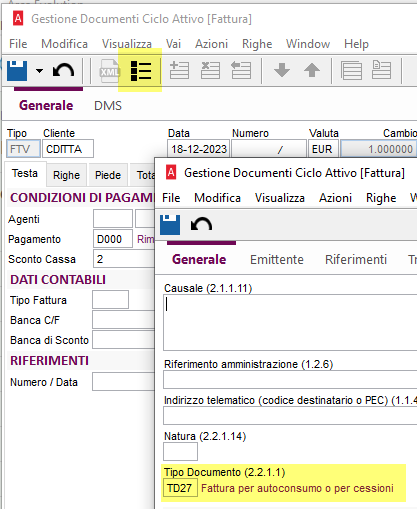This screenshot has height=509, width=417.
Task: Click the Tipo Fattura input field
Action: [110, 299]
